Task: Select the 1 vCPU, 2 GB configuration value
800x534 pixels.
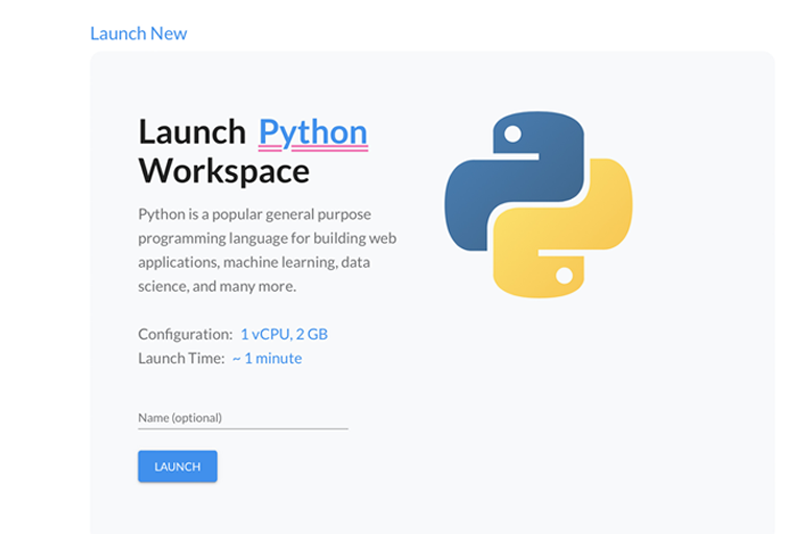Action: (284, 334)
